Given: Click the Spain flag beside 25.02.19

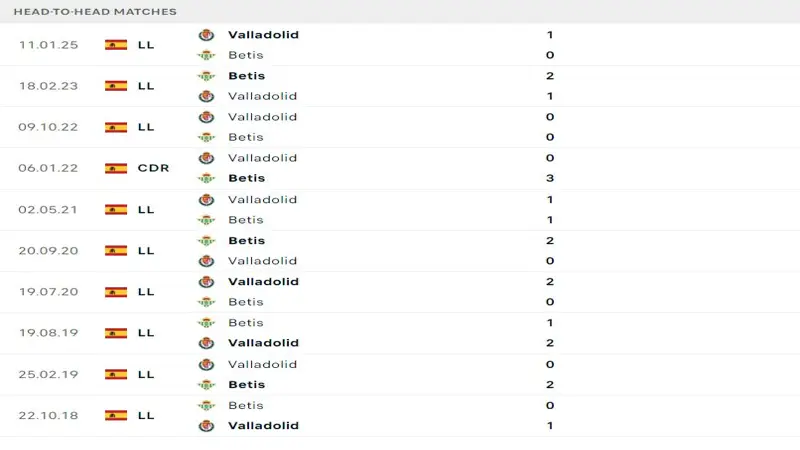Looking at the screenshot, I should click(116, 374).
